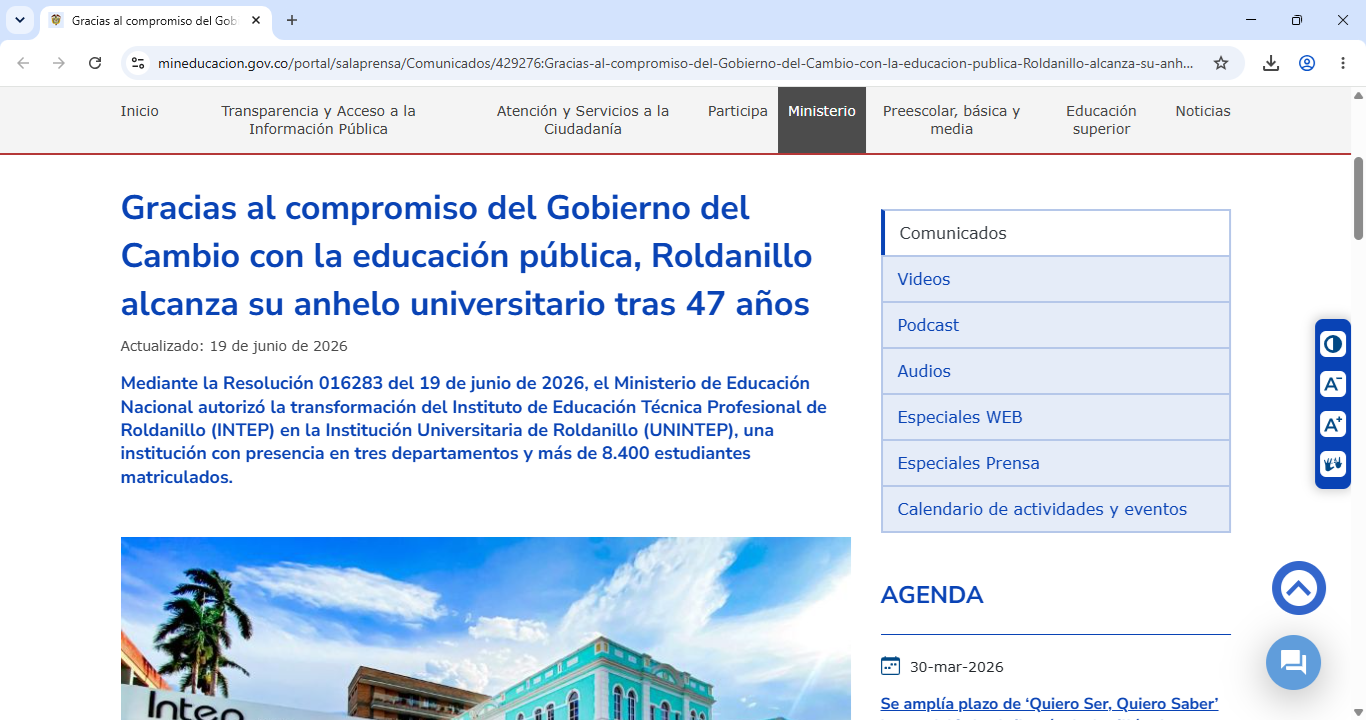Open the Chrome three-dot menu

(x=1343, y=63)
